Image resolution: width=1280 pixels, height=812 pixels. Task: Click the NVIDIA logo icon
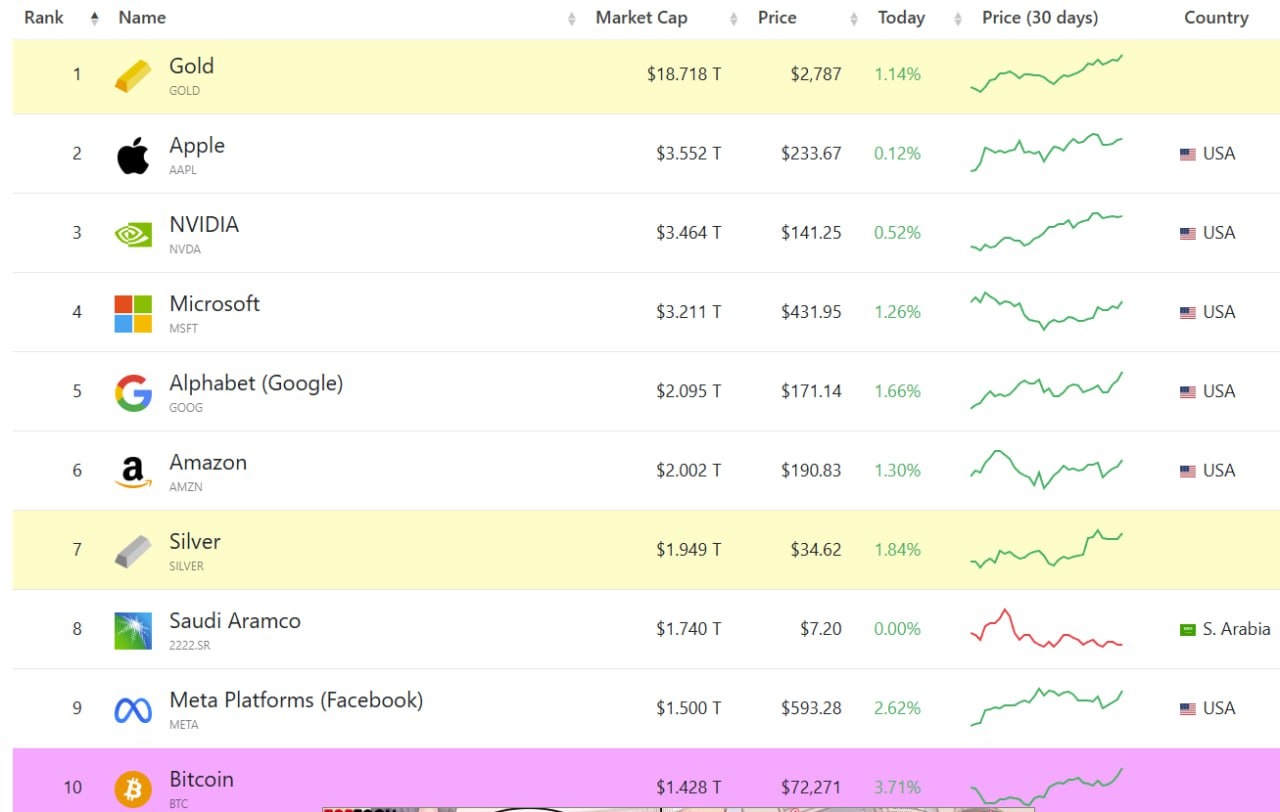point(133,235)
